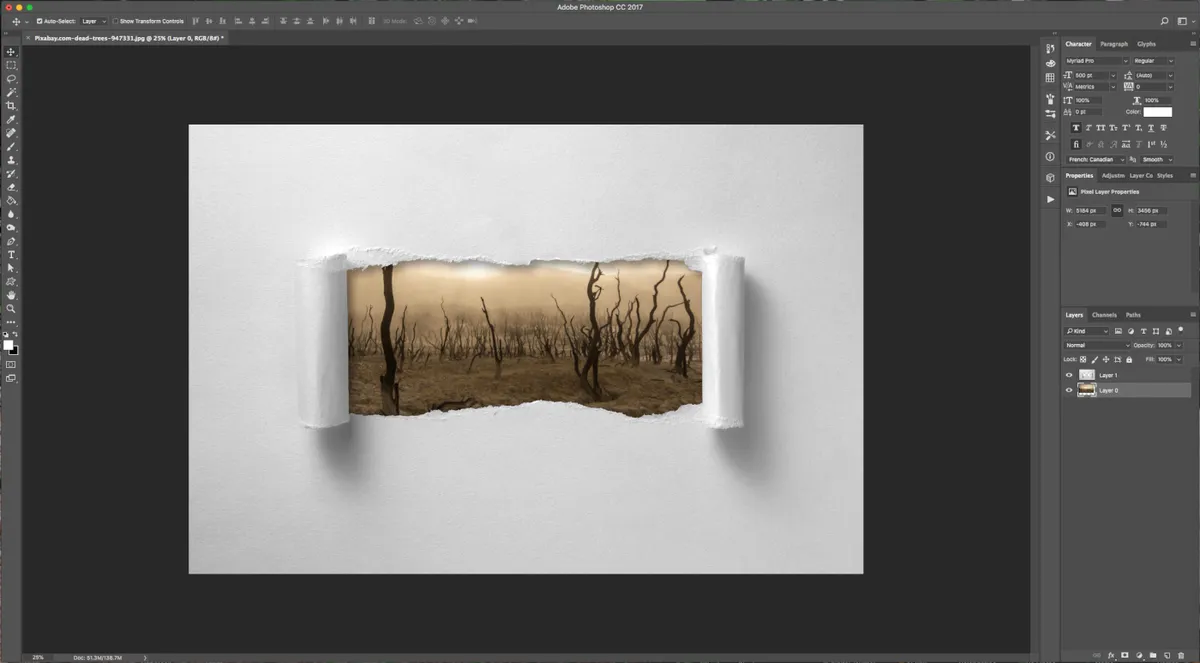The height and width of the screenshot is (663, 1200).
Task: Select the Path Selection tool
Action: pyautogui.click(x=11, y=268)
